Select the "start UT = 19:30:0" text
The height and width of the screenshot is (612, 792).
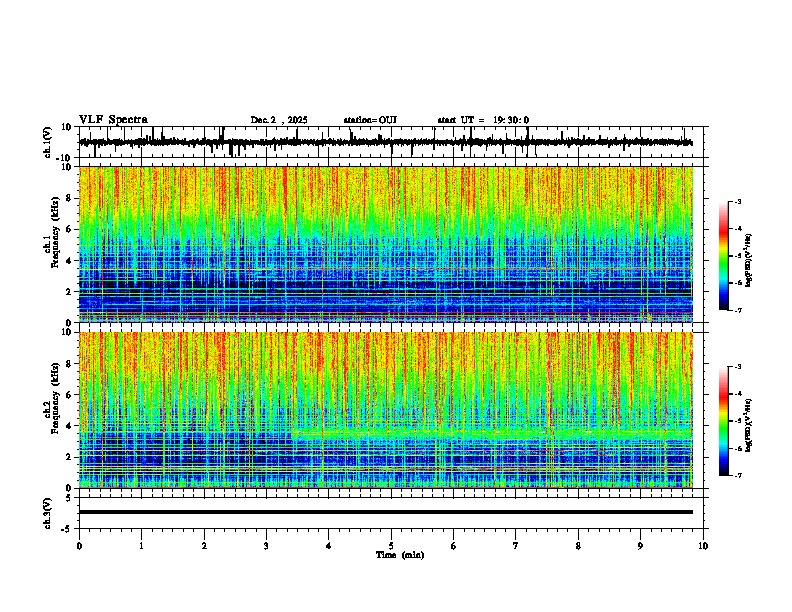[x=483, y=120]
